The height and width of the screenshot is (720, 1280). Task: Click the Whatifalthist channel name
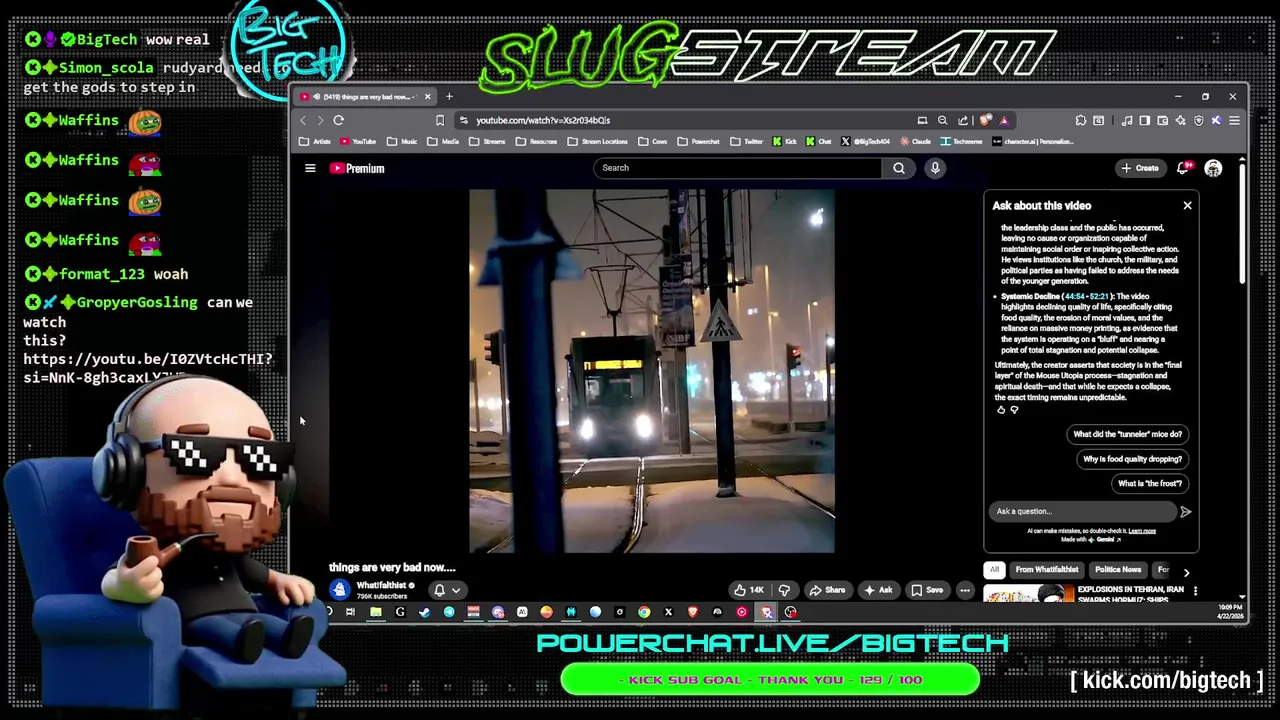pos(381,586)
